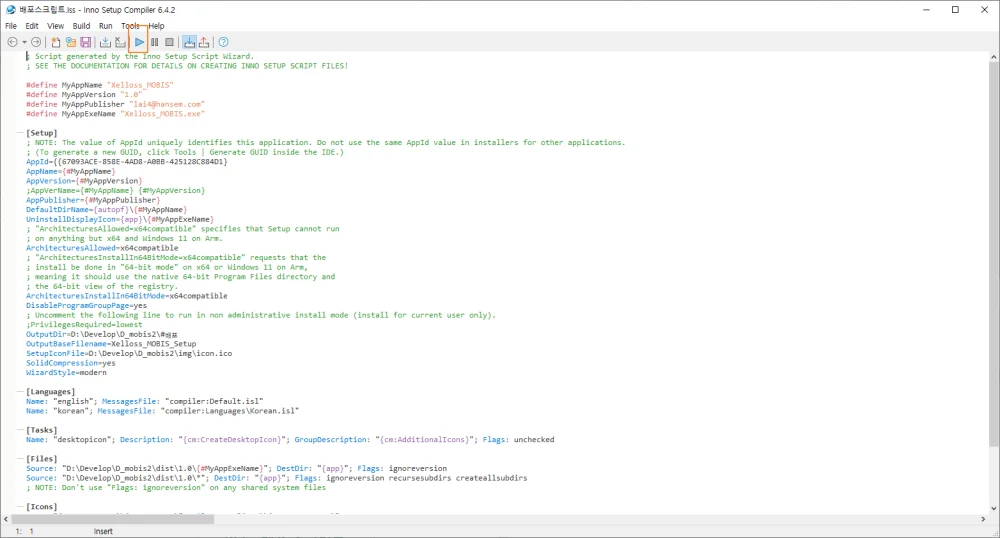The width and height of the screenshot is (1000, 538).
Task: Click the horizontal scrollbar right arrow
Action: click(x=983, y=520)
